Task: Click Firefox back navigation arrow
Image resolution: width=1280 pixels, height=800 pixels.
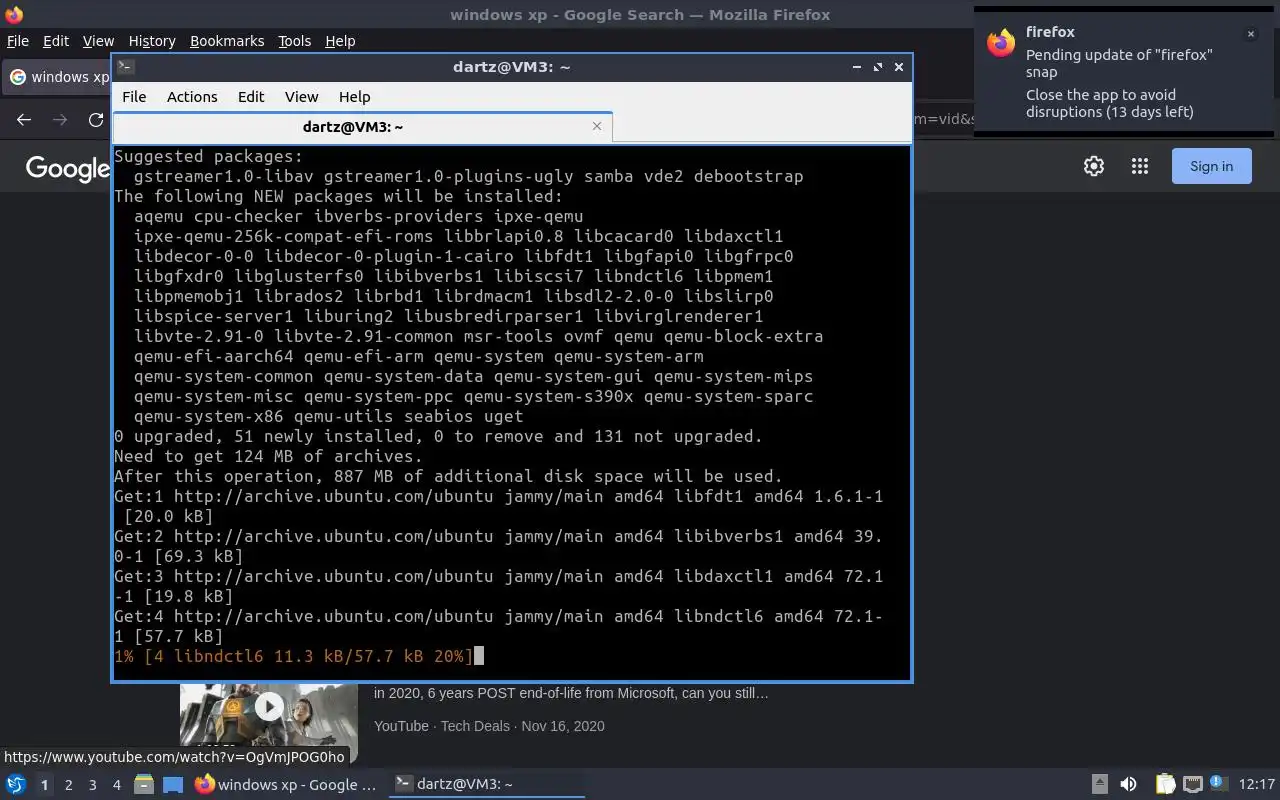Action: 24,119
